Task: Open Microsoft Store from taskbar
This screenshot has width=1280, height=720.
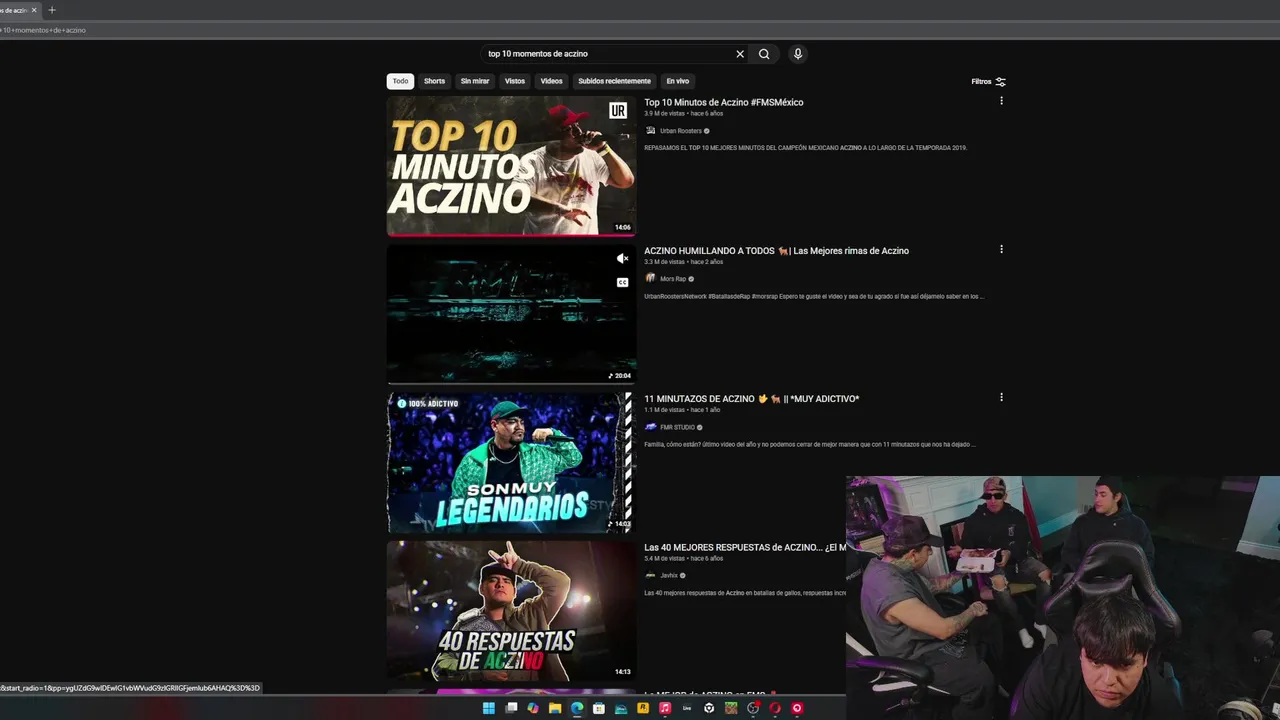Action: [x=599, y=708]
